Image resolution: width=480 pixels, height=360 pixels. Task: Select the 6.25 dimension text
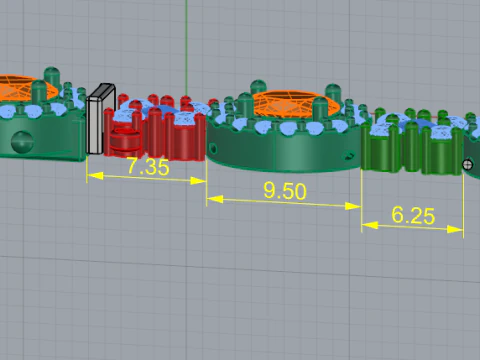(413, 215)
